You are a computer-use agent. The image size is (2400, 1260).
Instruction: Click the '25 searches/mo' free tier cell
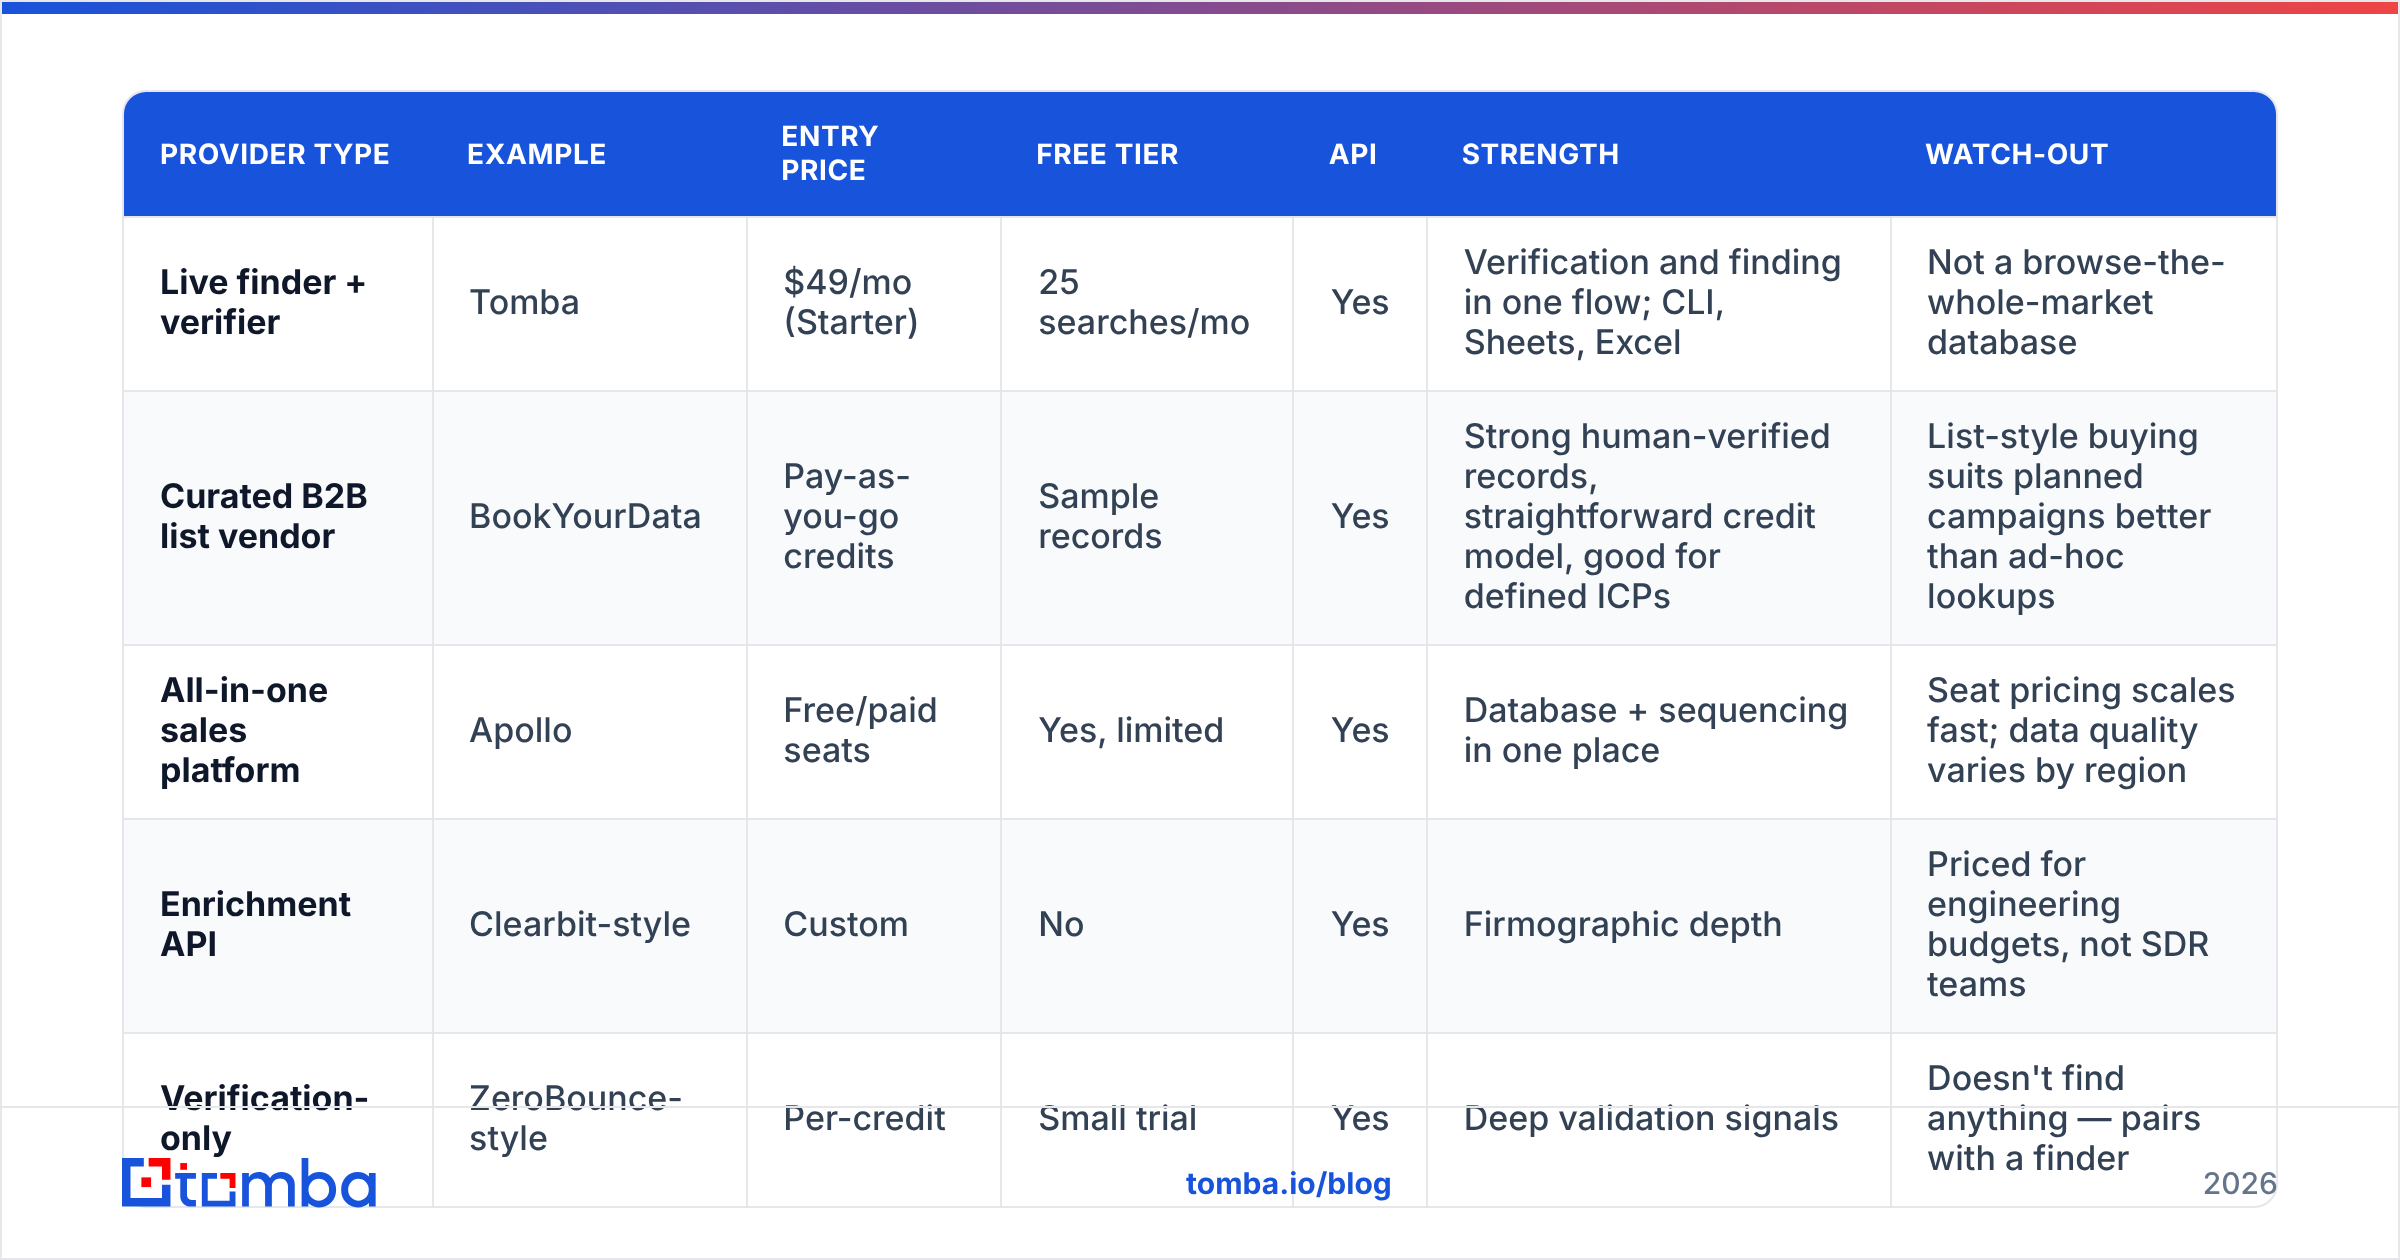pos(1147,303)
